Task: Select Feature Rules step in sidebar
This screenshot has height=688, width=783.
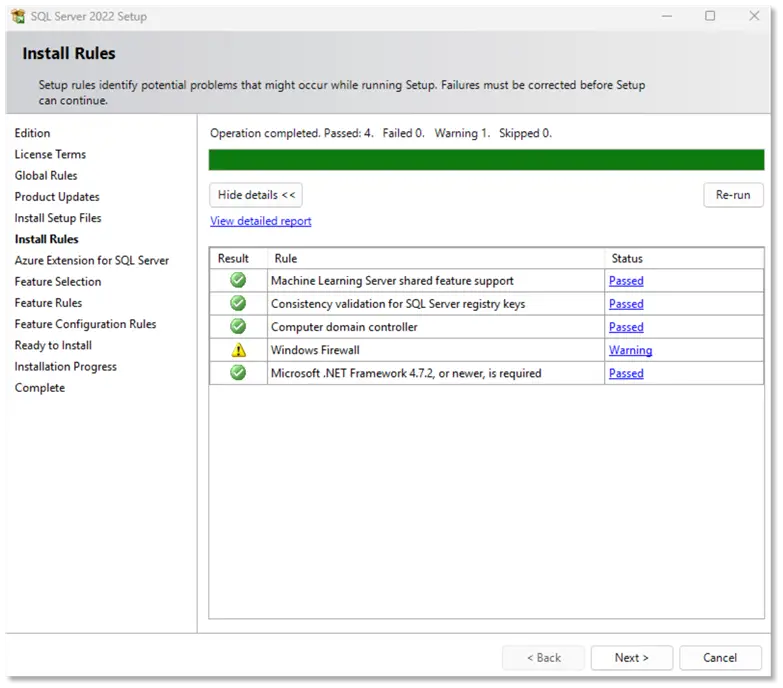Action: pyautogui.click(x=48, y=303)
